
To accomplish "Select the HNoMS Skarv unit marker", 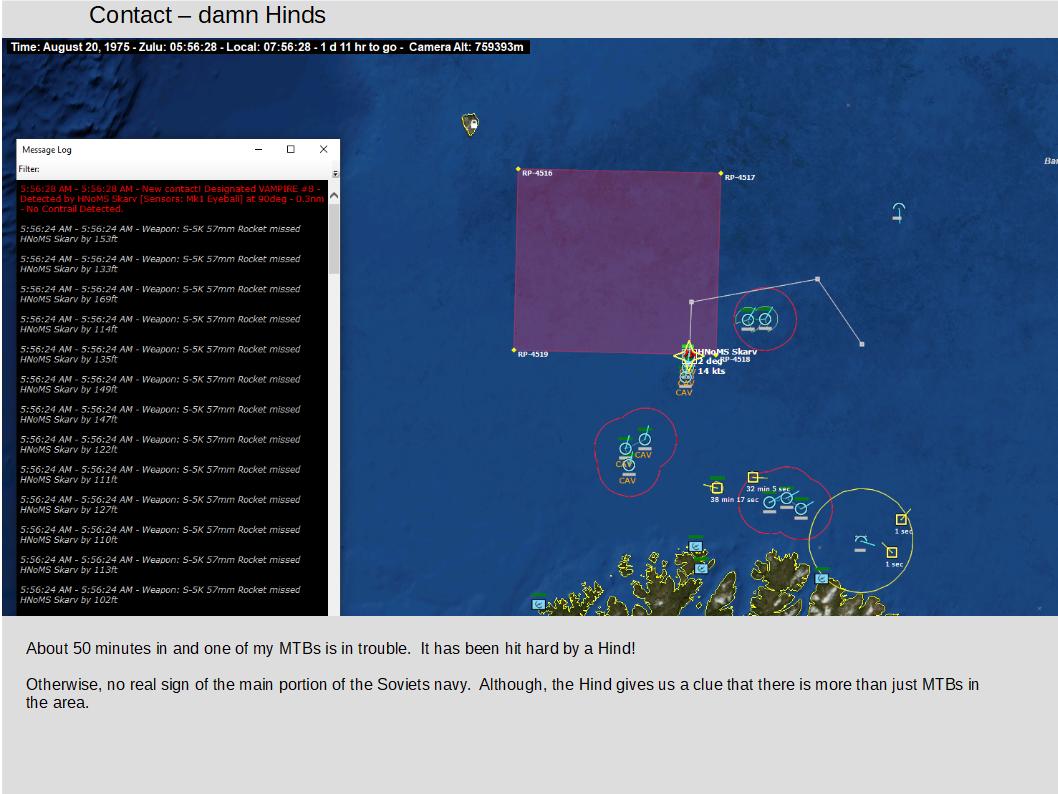I will coord(688,356).
